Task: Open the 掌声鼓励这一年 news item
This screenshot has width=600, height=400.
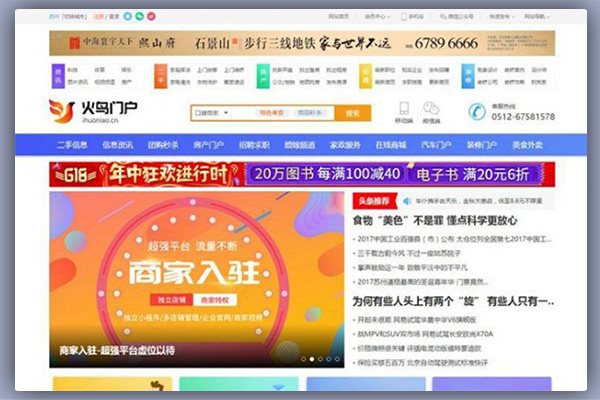Action: (x=412, y=268)
